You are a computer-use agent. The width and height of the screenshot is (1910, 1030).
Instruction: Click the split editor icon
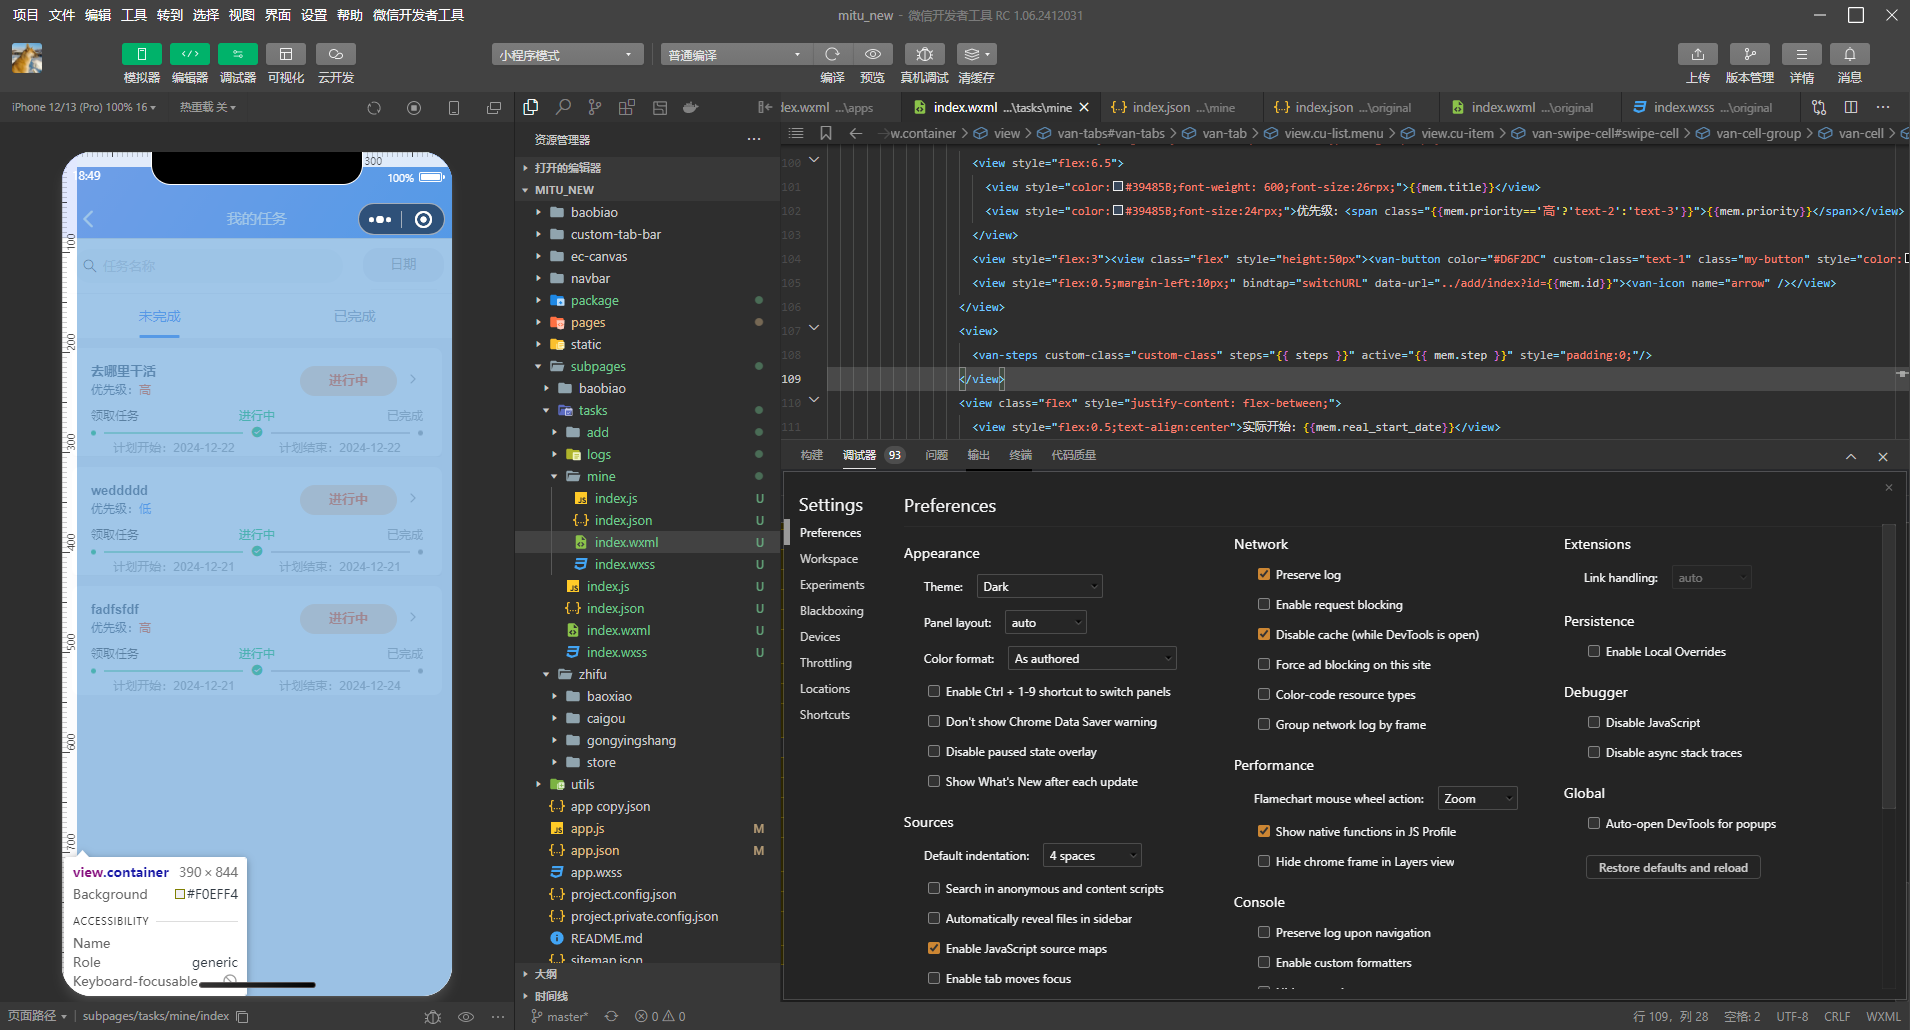point(1851,107)
